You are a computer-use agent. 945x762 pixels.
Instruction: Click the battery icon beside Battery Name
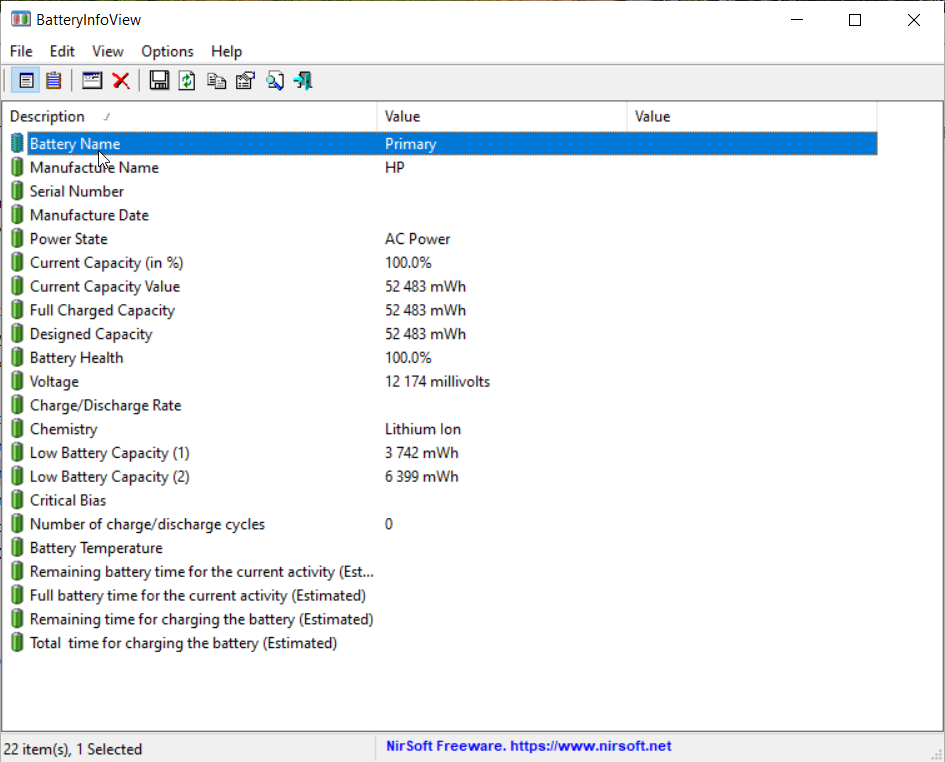[x=17, y=143]
